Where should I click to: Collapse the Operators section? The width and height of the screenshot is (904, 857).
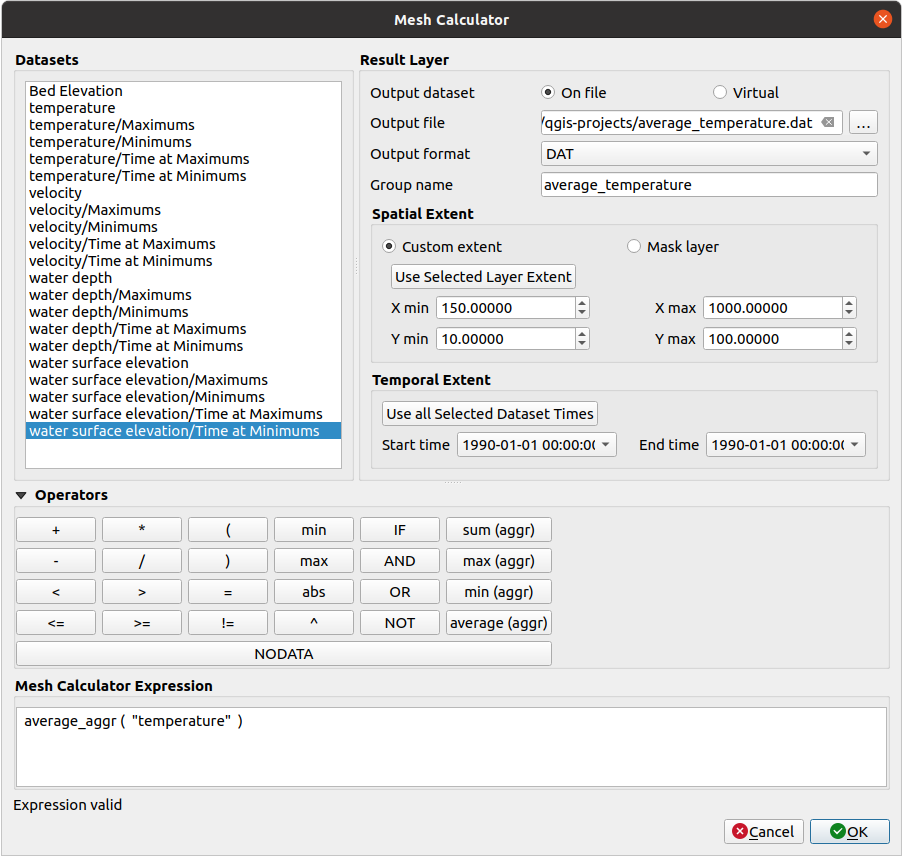coord(22,495)
